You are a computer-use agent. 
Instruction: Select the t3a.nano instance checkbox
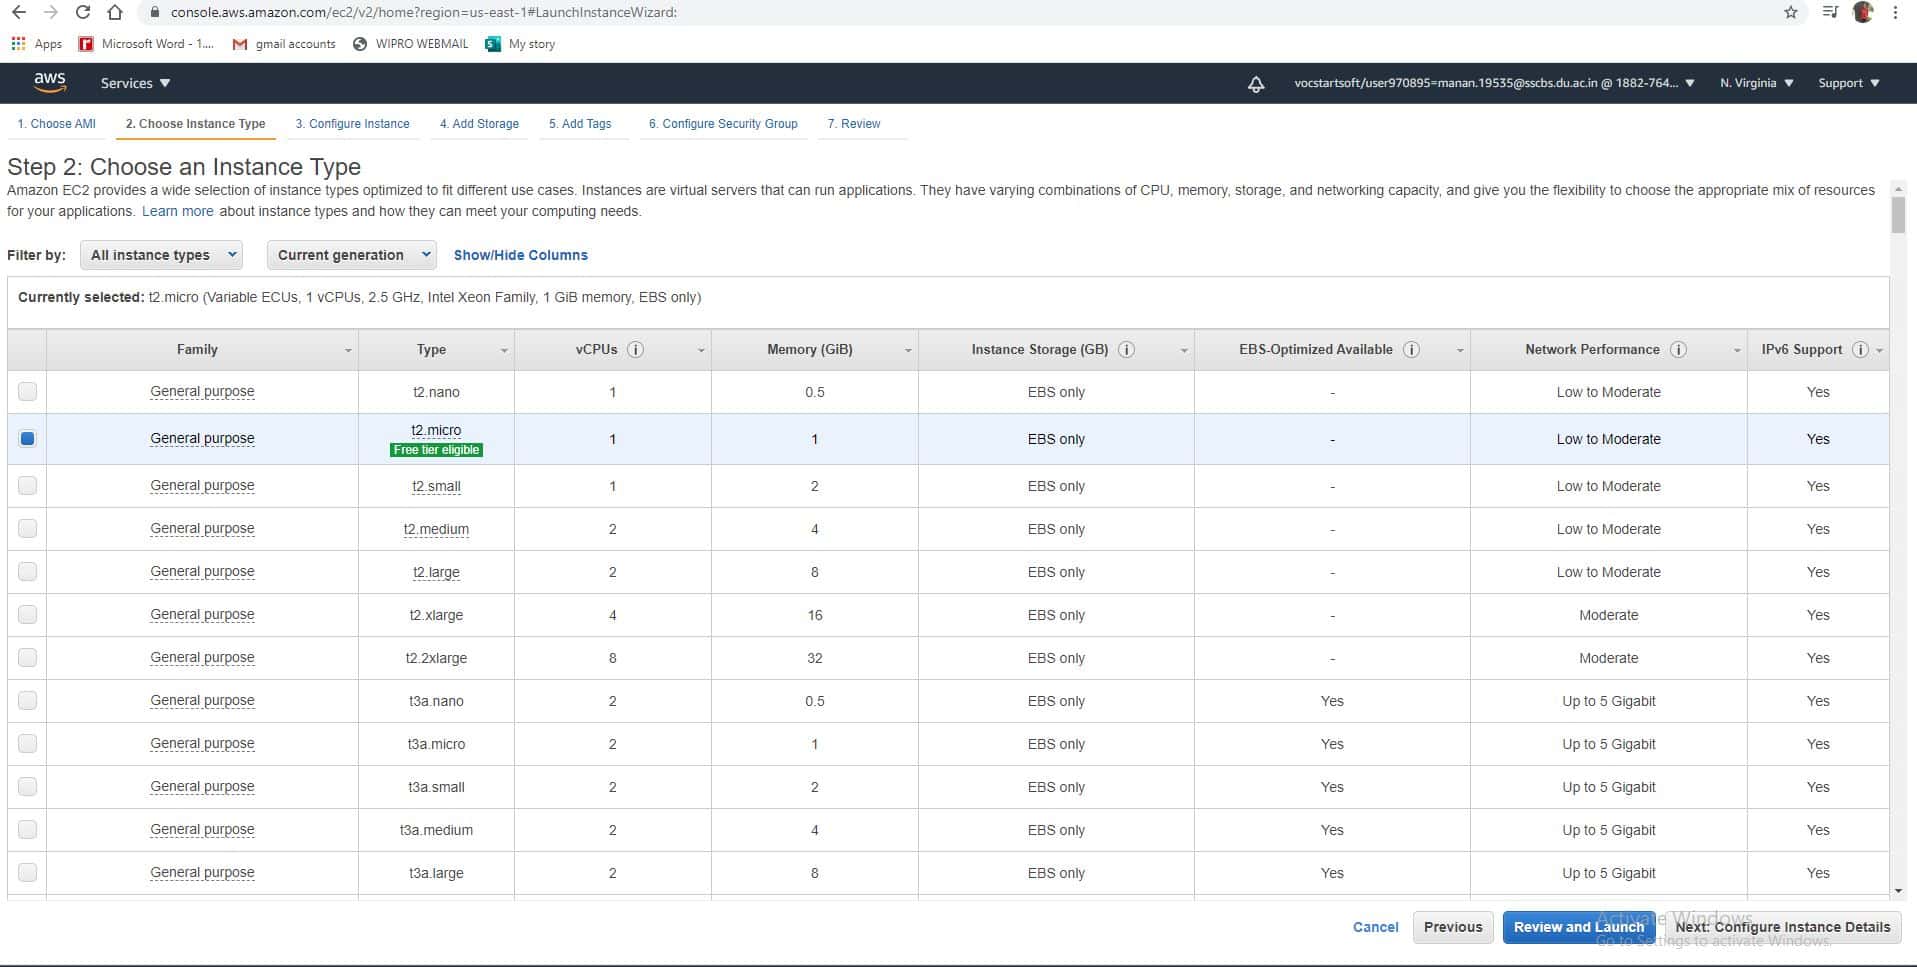click(x=27, y=700)
